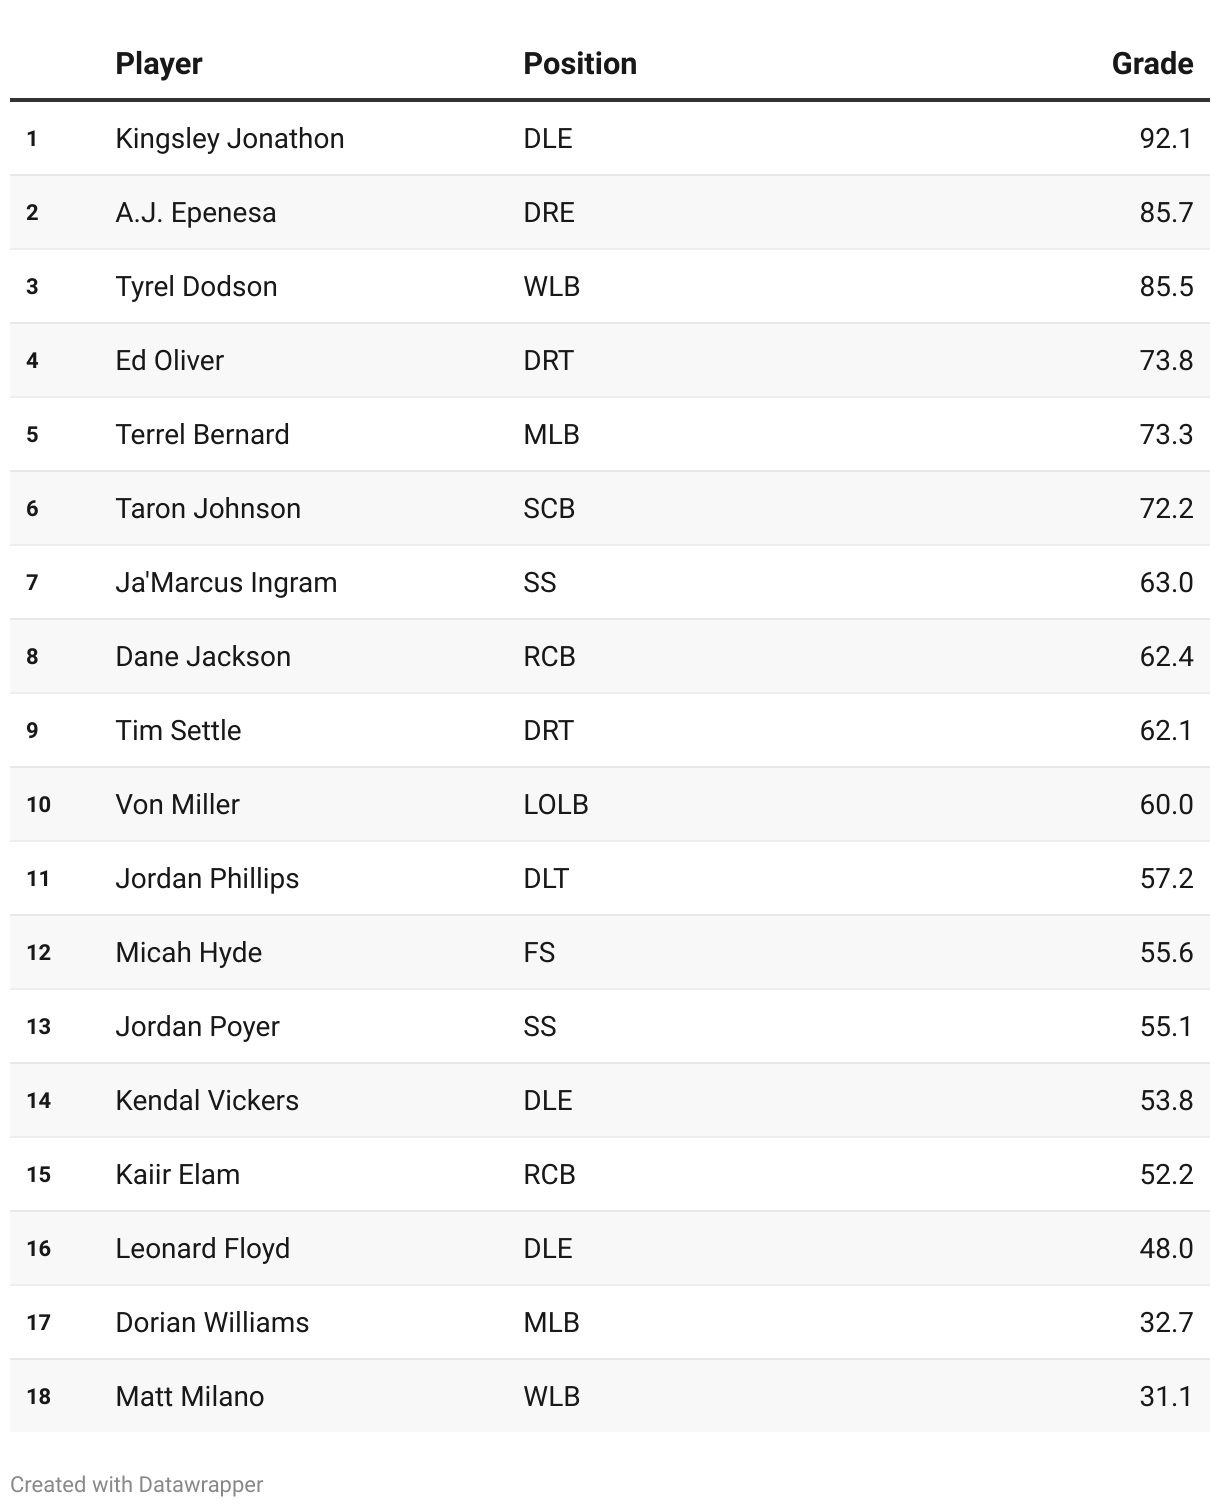The width and height of the screenshot is (1220, 1508).
Task: Select the Kingsley Jonathon row
Action: click(x=610, y=138)
